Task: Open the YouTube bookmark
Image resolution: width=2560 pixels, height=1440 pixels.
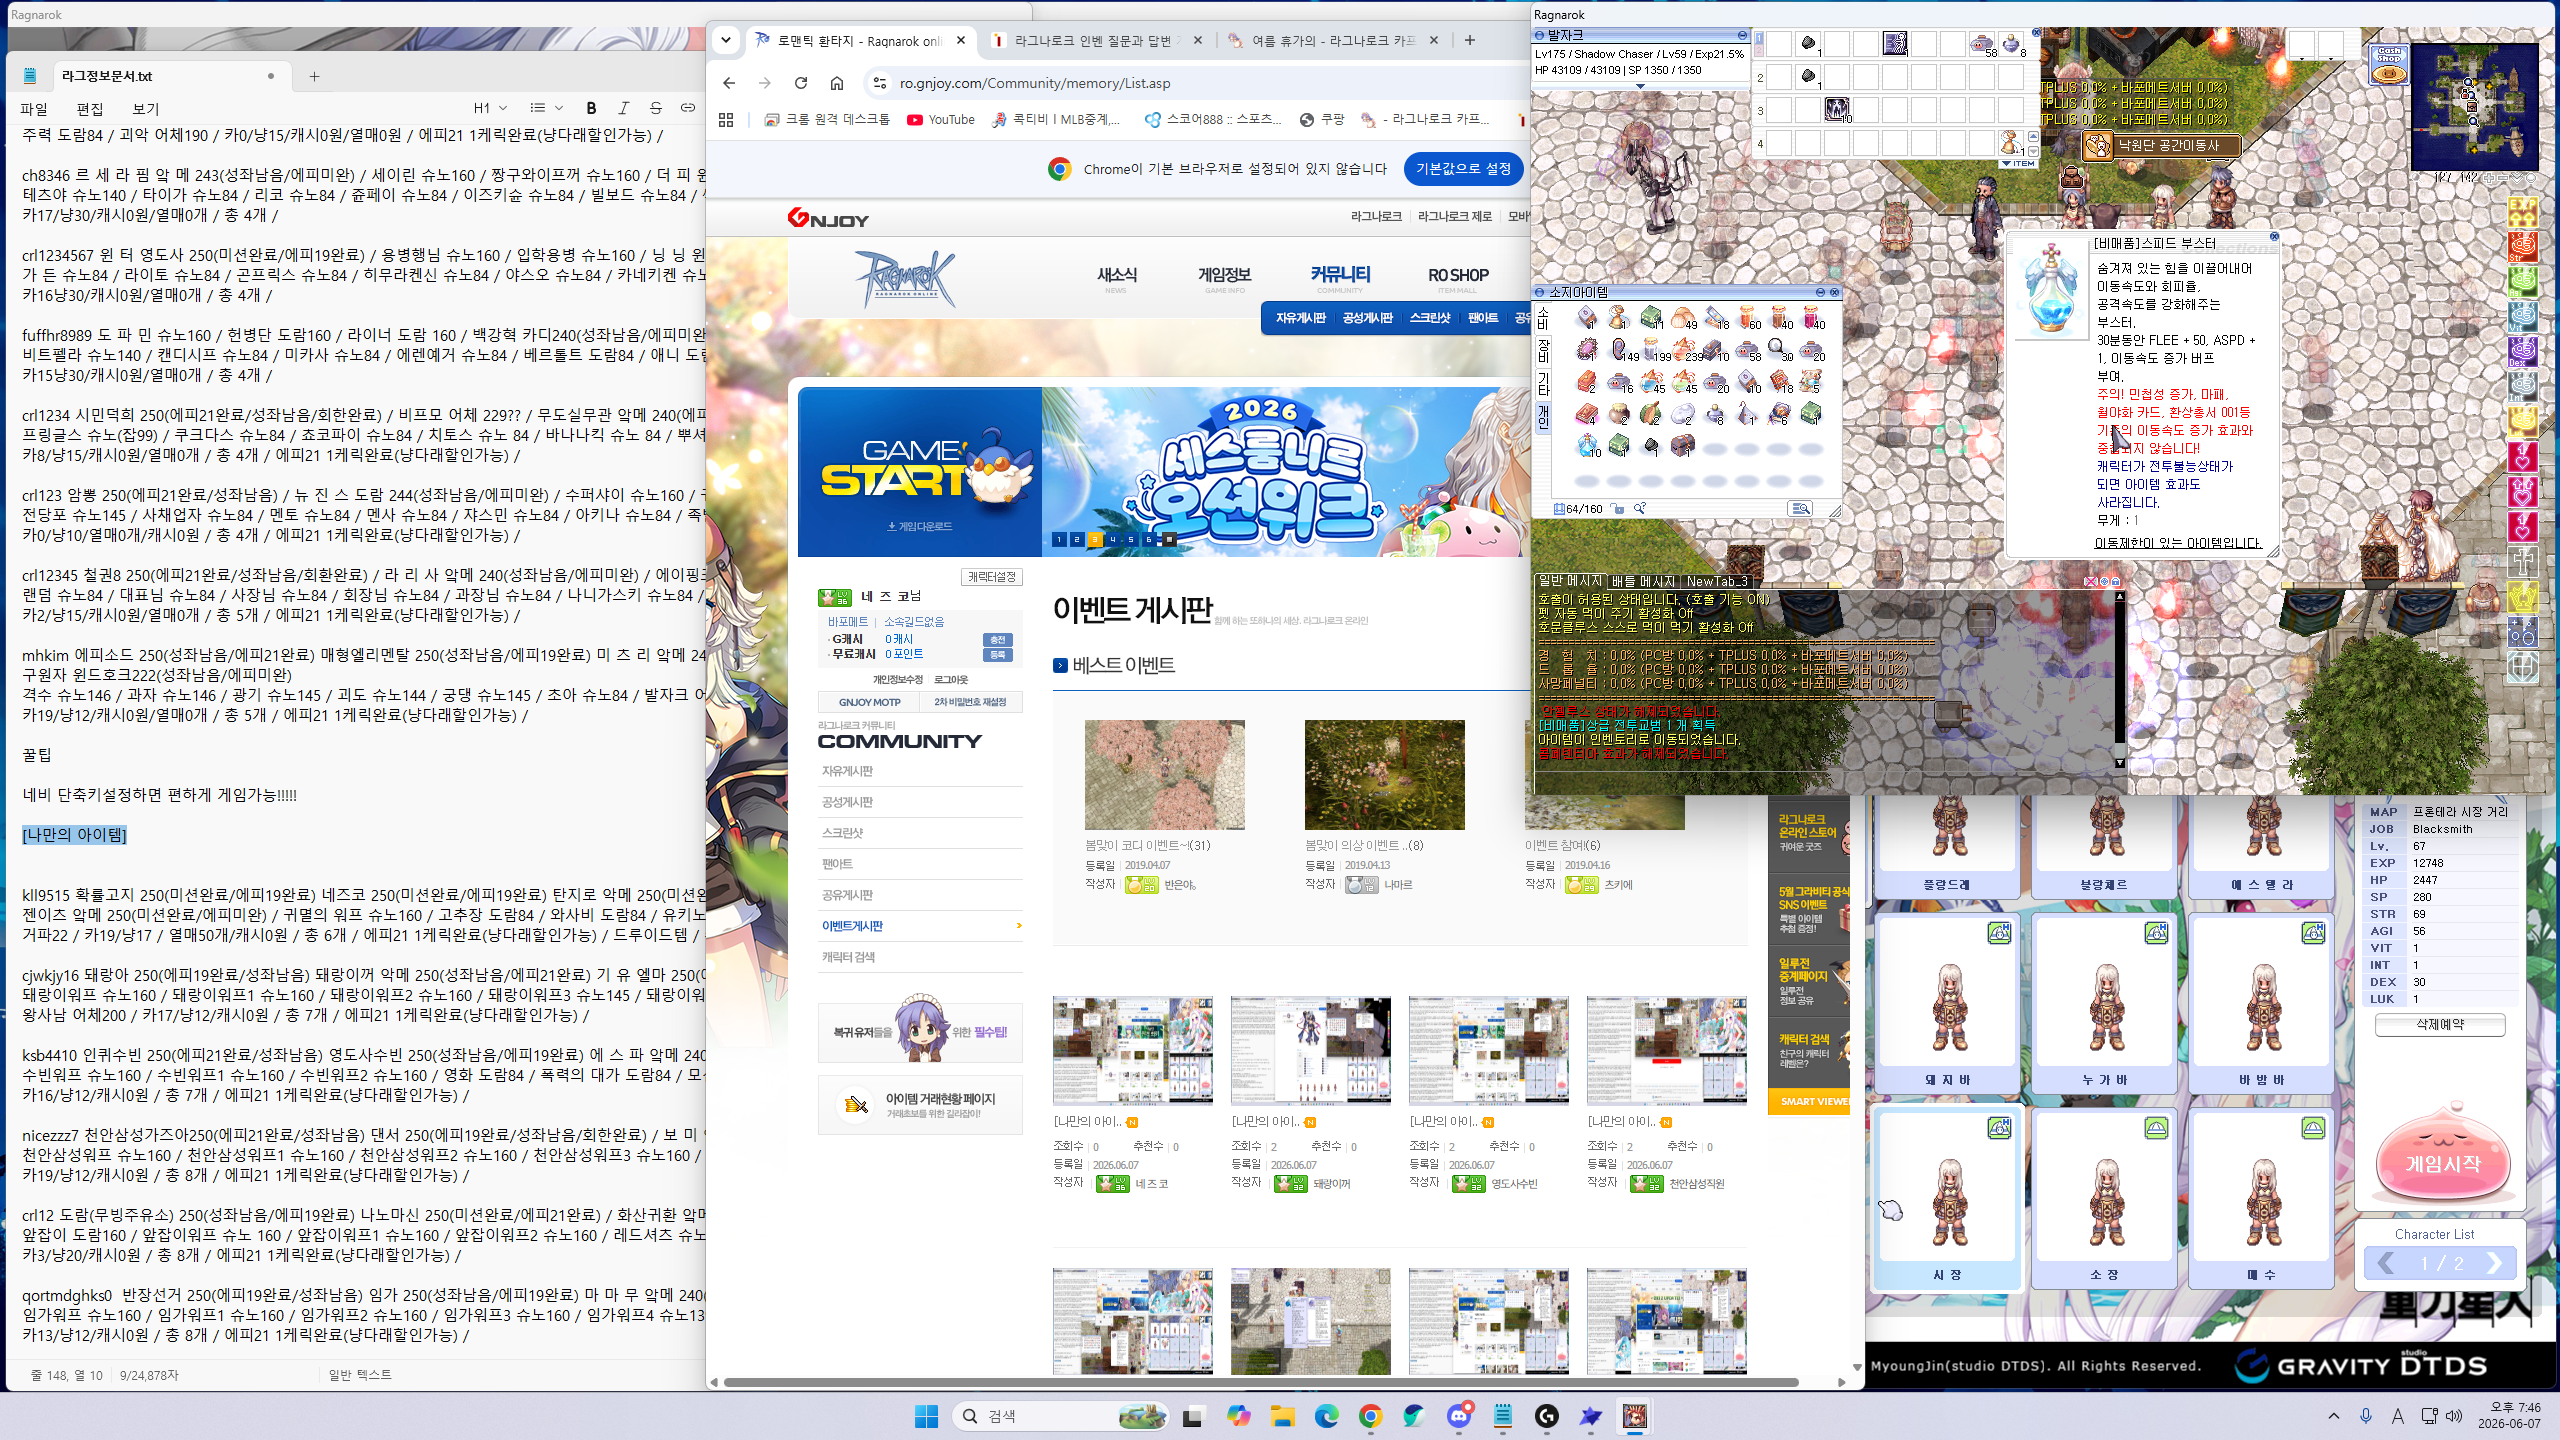Action: click(x=941, y=119)
